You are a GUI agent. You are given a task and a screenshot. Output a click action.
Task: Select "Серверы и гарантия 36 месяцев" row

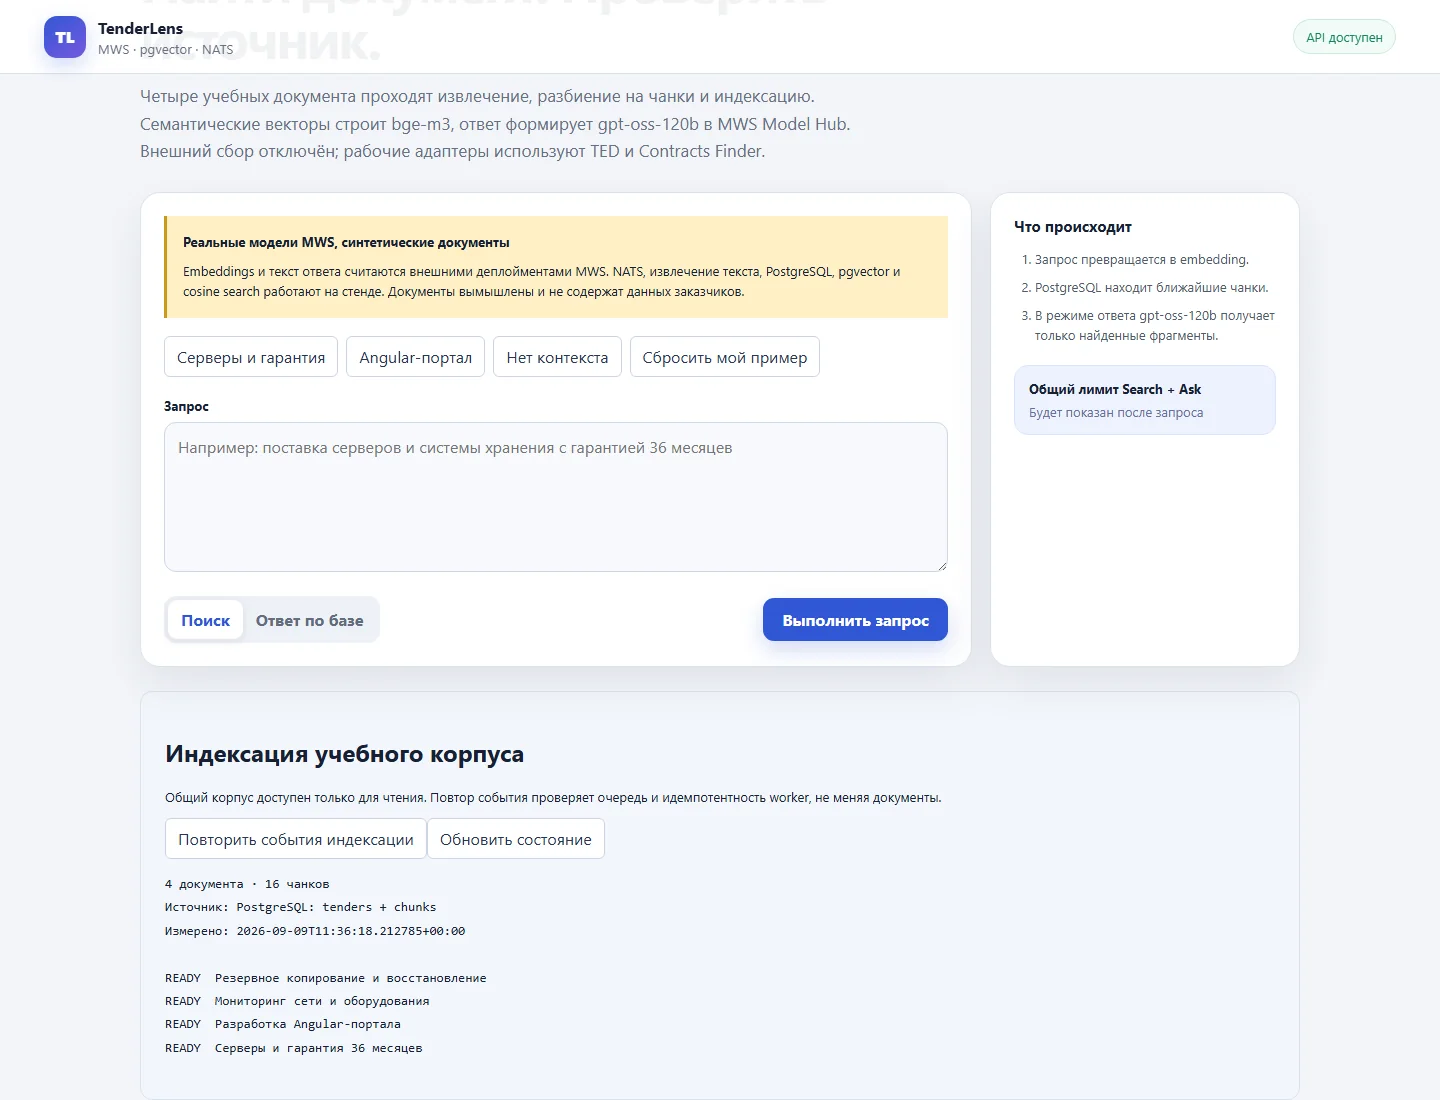[294, 1048]
